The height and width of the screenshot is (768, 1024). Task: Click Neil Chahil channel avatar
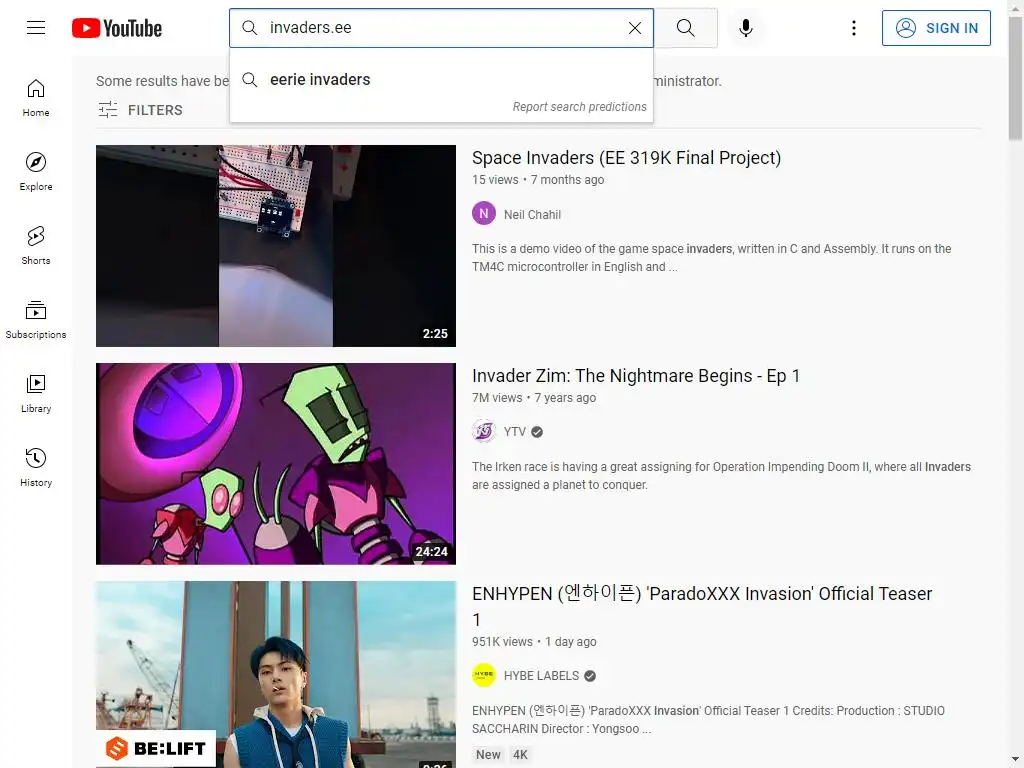[x=484, y=214]
